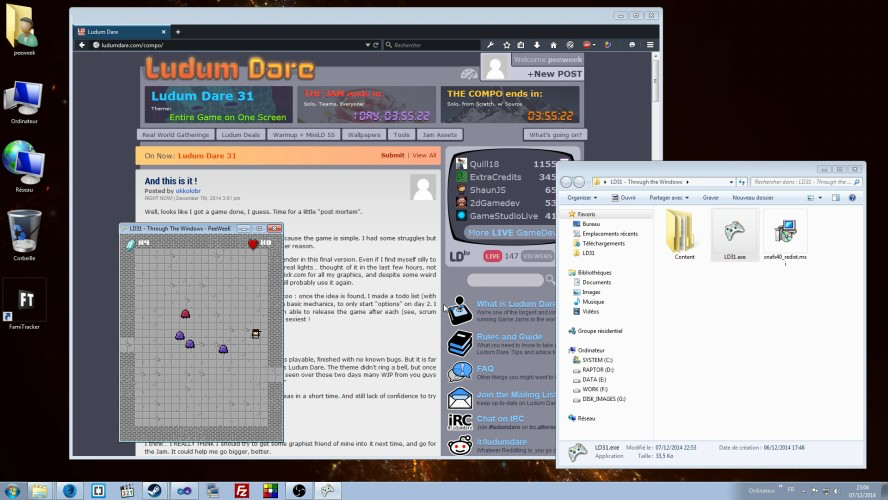Open a new browser tab with plus
Viewport: 888px width, 500px height.
(178, 32)
